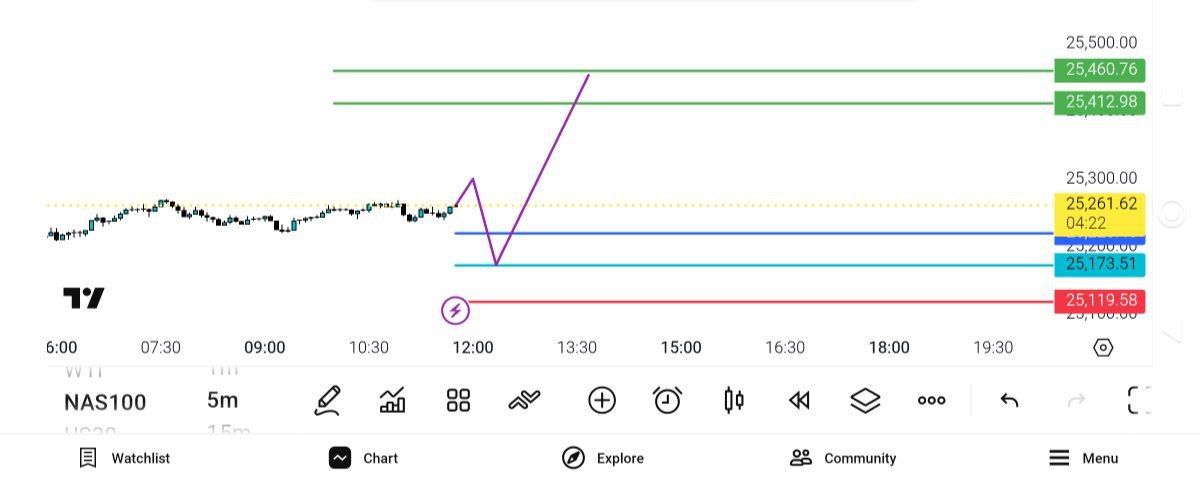
Task: Start bar replay with rewind icon
Action: pyautogui.click(x=798, y=401)
